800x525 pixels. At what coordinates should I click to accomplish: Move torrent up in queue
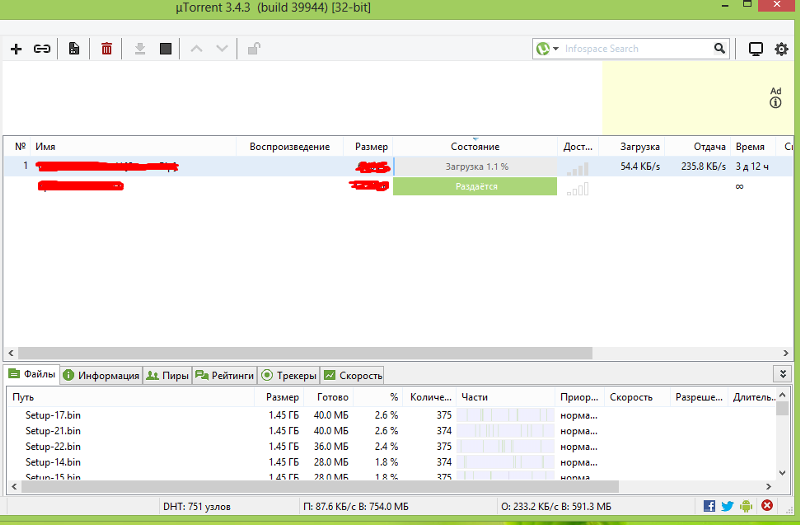[196, 49]
